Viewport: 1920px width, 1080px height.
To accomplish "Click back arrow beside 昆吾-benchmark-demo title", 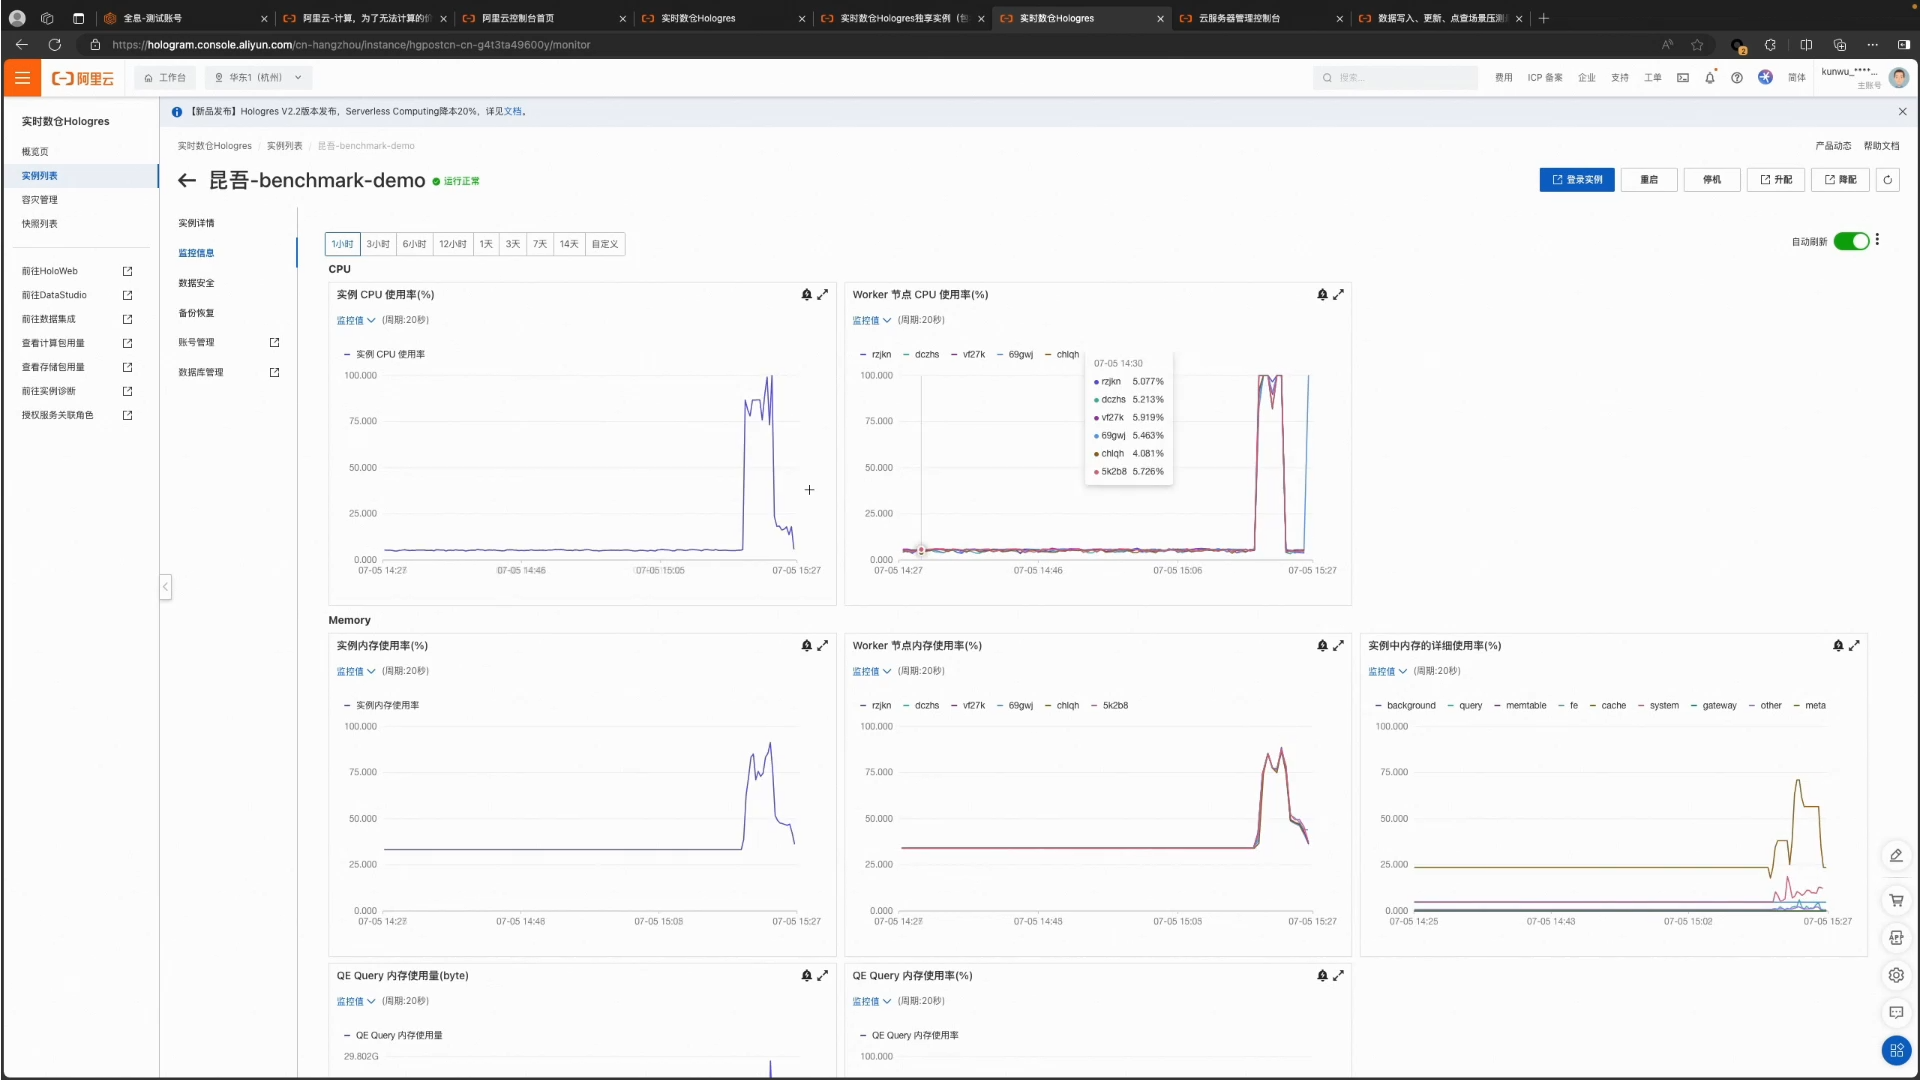I will point(186,181).
